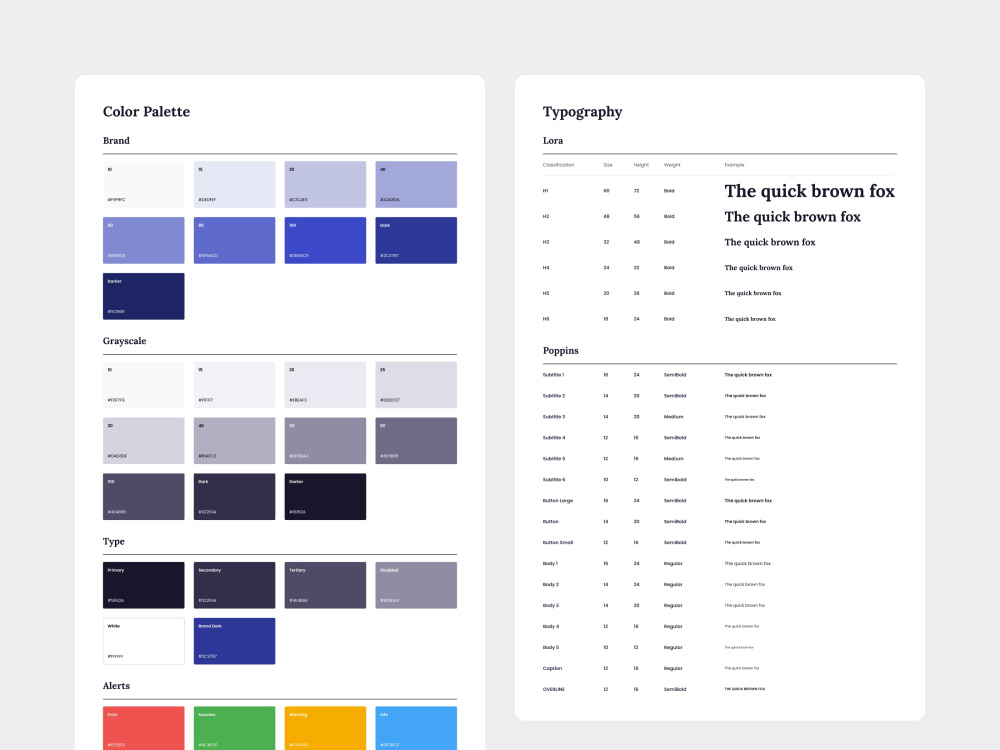Viewport: 1000px width, 750px height.
Task: Click the Caption row label
Action: pyautogui.click(x=552, y=668)
